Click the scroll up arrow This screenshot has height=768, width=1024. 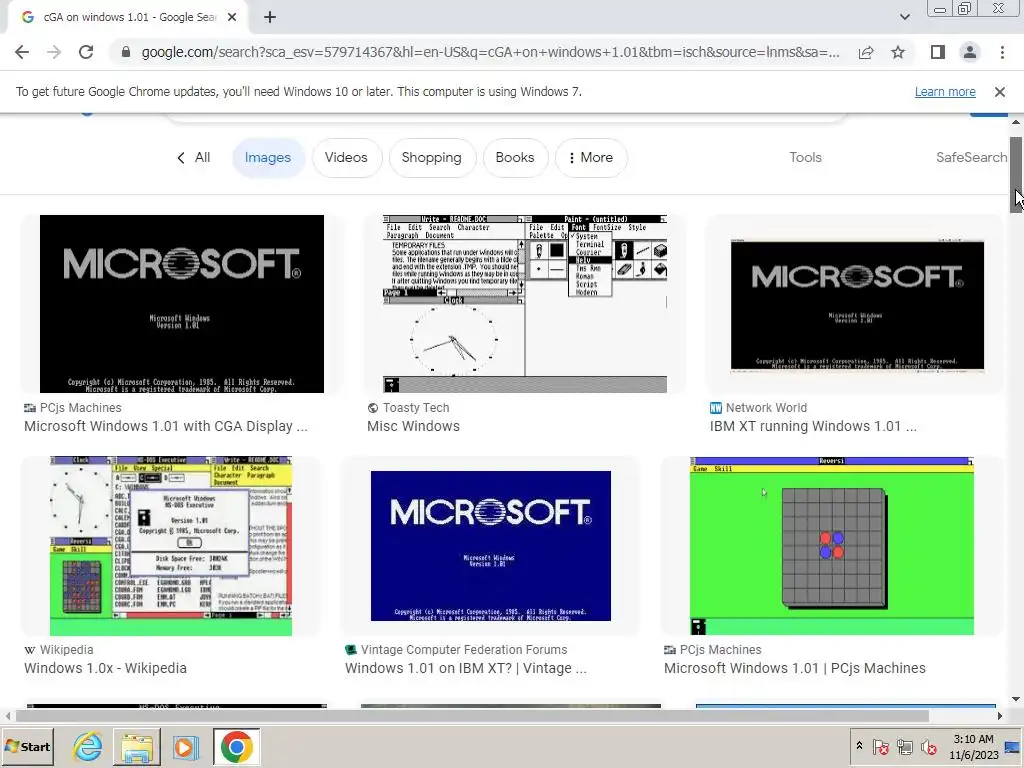1016,122
